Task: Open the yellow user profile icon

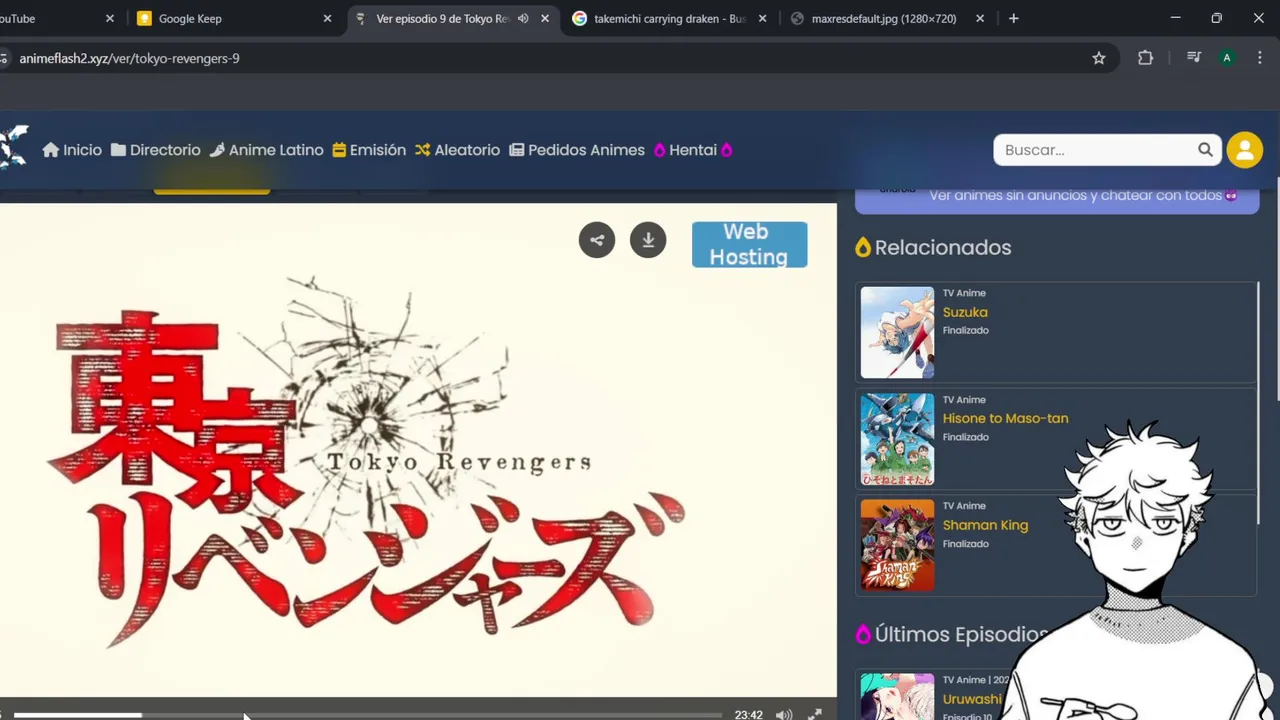Action: tap(1245, 150)
